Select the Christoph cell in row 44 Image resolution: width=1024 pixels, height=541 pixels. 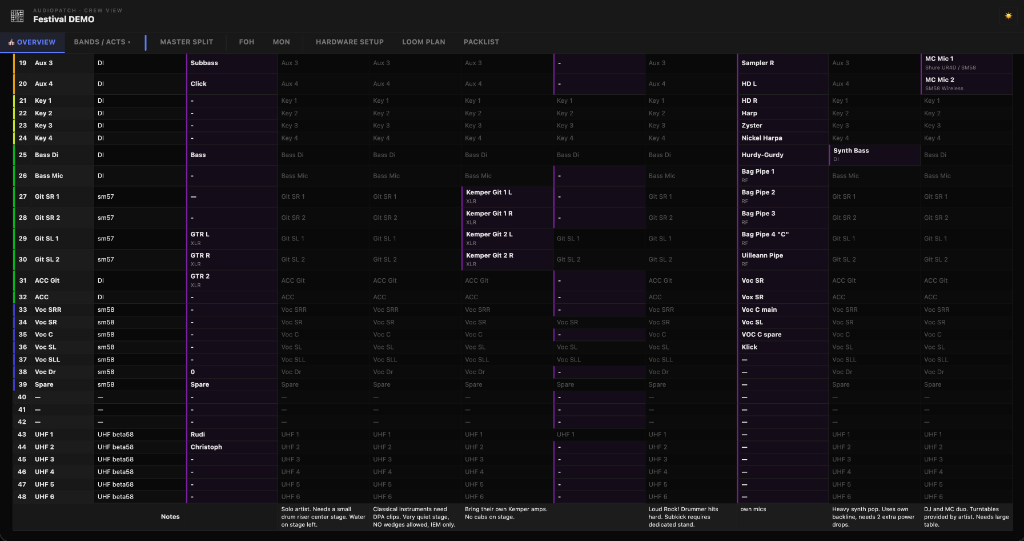pos(232,447)
